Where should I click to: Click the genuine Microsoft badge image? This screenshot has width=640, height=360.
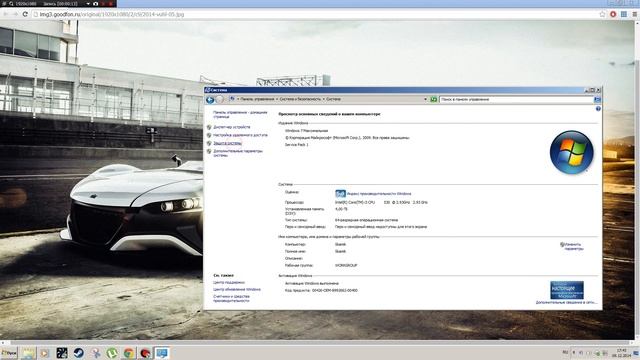tap(567, 290)
